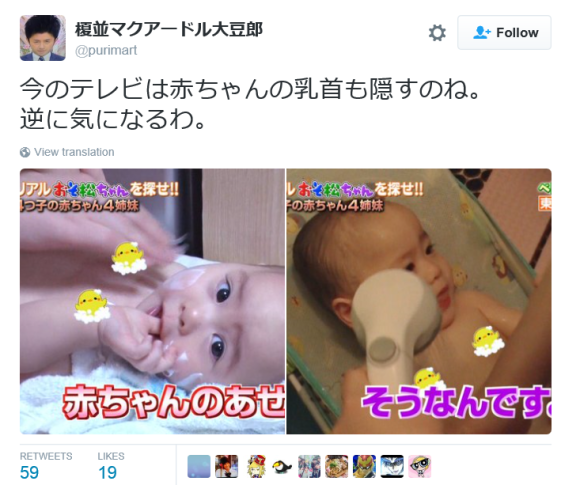Open the third avatar with red-hatted character
Screen dimensions: 580x485
(254, 466)
